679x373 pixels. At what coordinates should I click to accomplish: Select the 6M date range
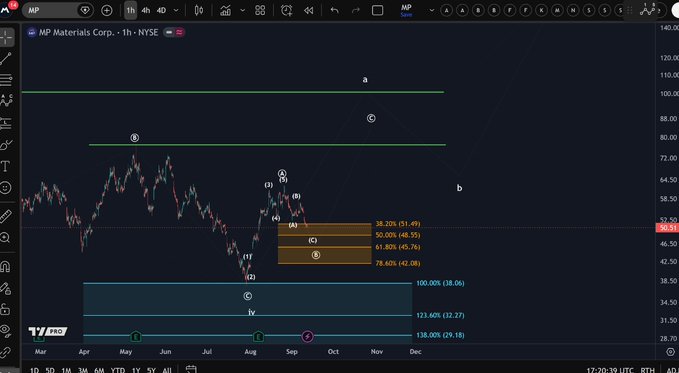pyautogui.click(x=99, y=370)
